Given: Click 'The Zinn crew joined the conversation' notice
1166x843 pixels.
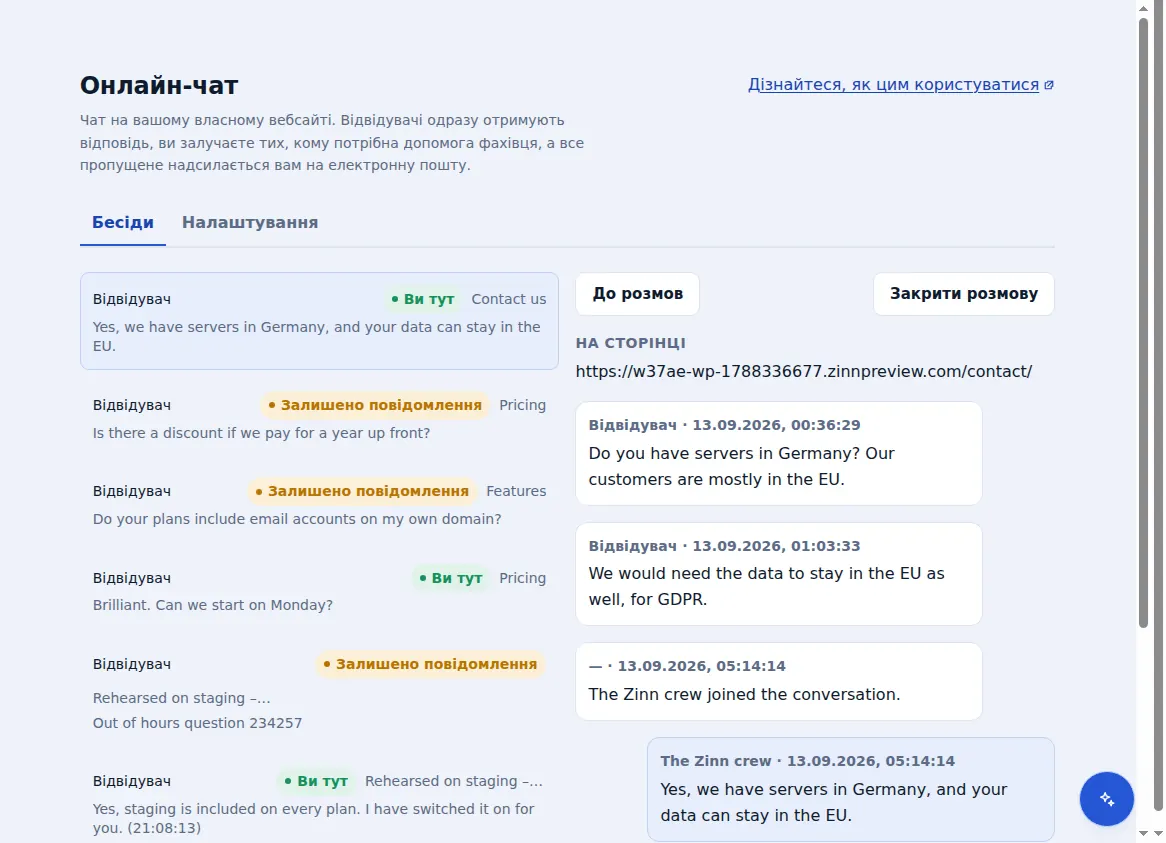Looking at the screenshot, I should point(779,682).
